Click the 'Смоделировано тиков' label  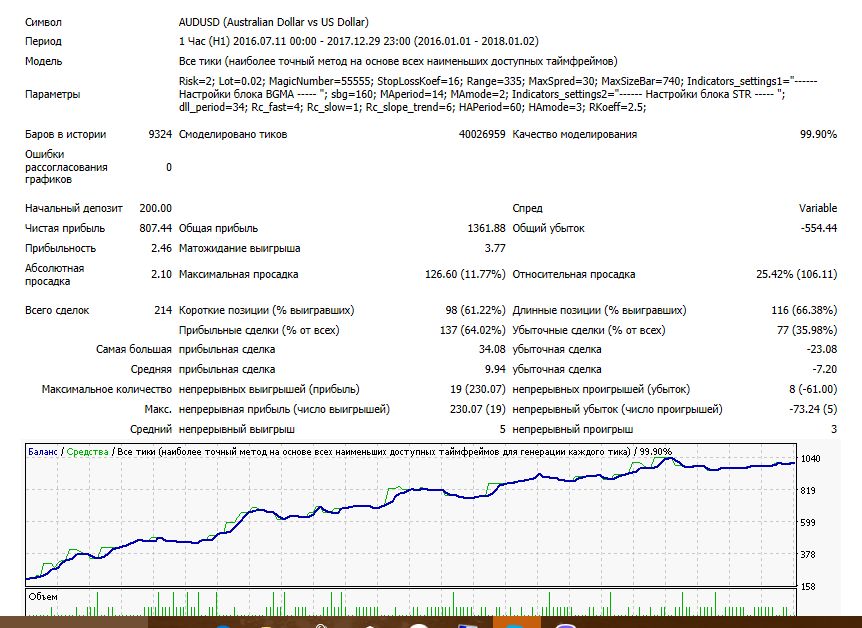(x=233, y=134)
